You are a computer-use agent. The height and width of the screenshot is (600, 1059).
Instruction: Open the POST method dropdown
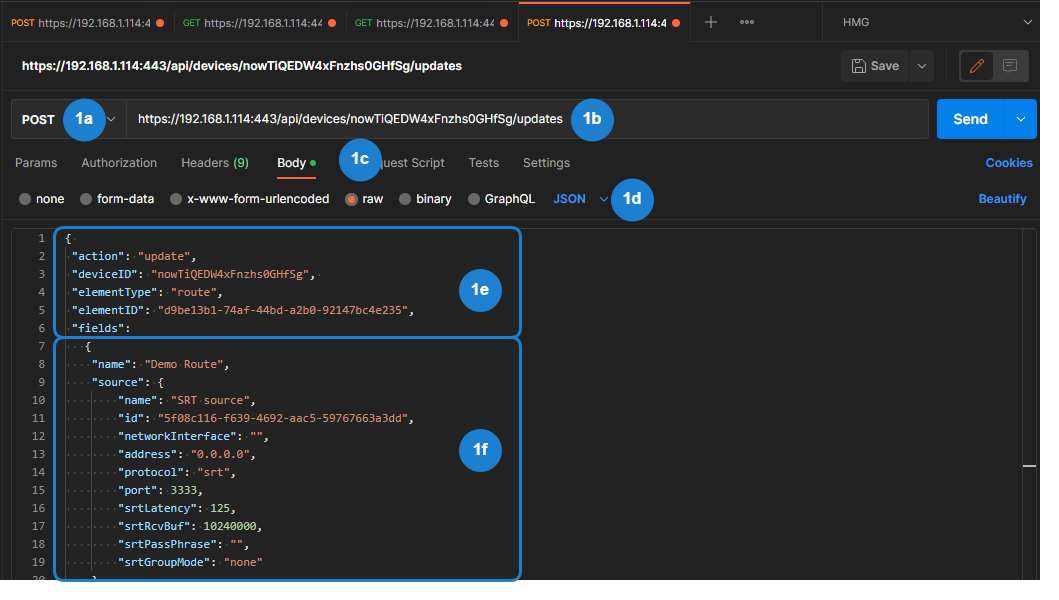pos(111,119)
